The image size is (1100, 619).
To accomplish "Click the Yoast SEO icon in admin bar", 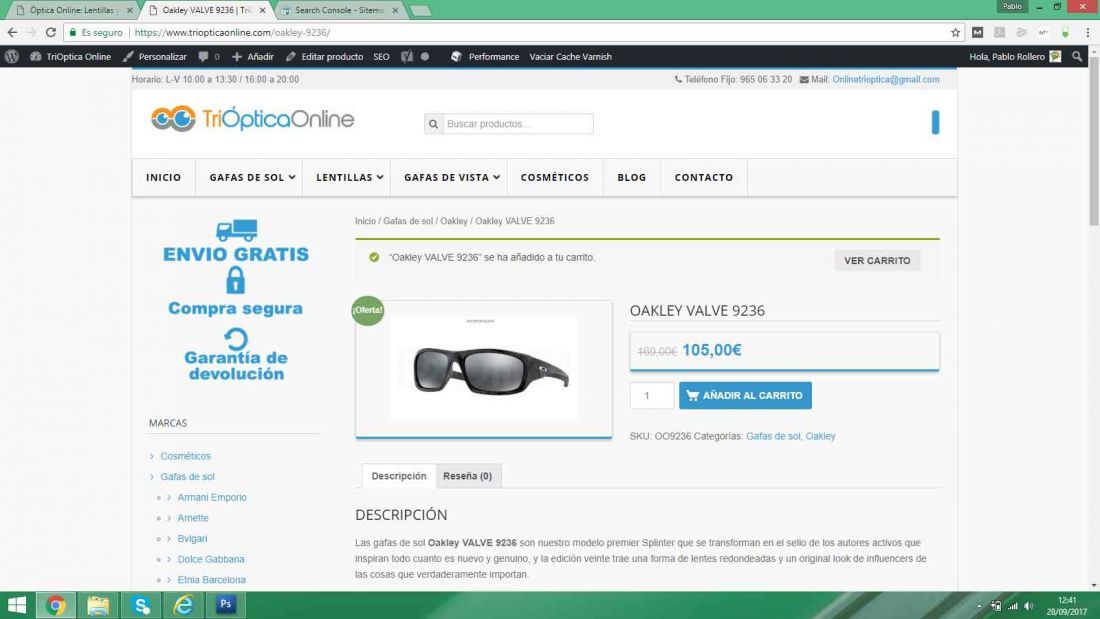I will [x=407, y=57].
